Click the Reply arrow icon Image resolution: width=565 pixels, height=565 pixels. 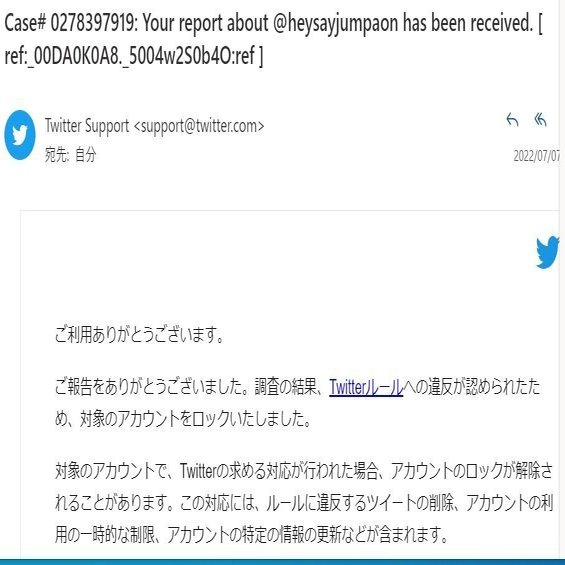point(512,120)
